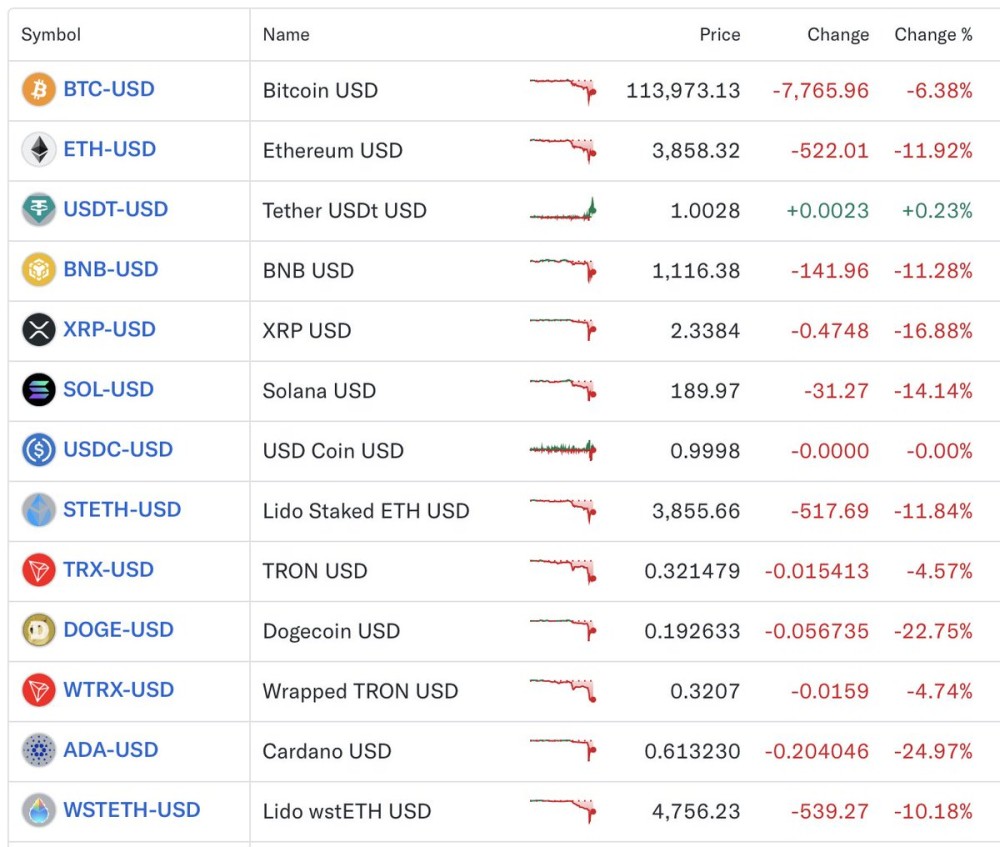This screenshot has height=847, width=1000.
Task: Open the TRX-USD symbol link
Action: [108, 569]
